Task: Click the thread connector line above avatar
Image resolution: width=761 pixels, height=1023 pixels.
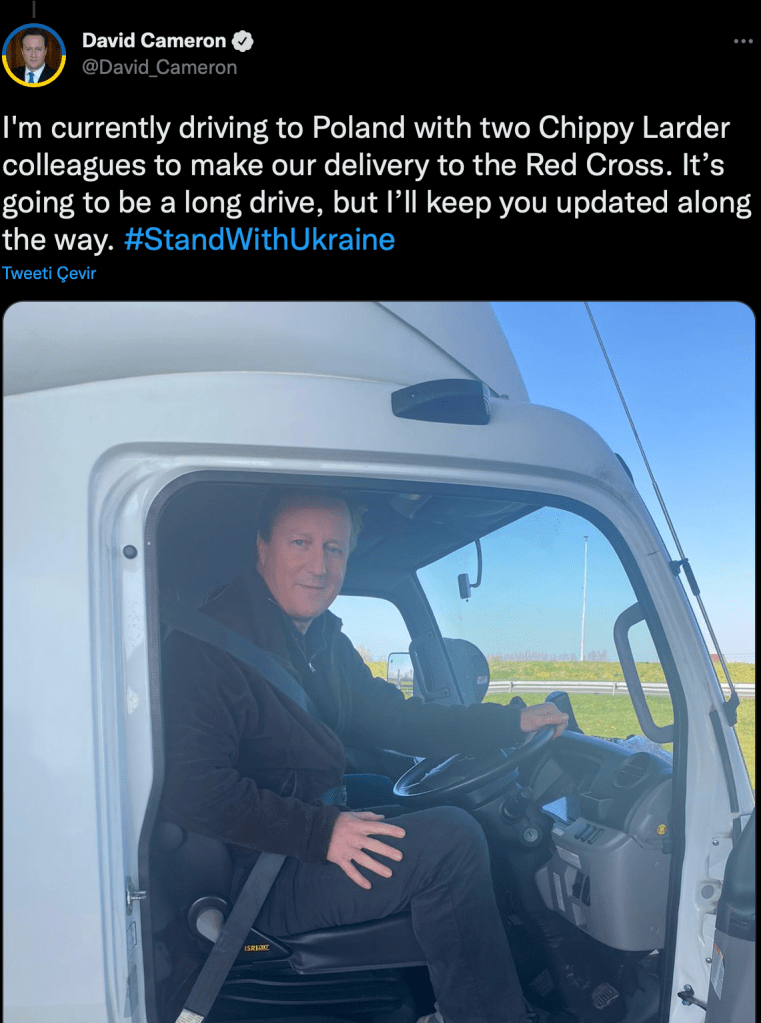Action: click(x=34, y=8)
